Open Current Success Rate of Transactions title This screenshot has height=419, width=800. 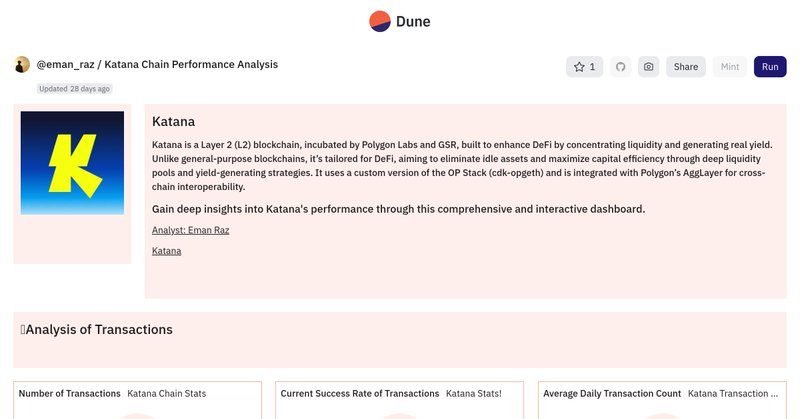(360, 393)
